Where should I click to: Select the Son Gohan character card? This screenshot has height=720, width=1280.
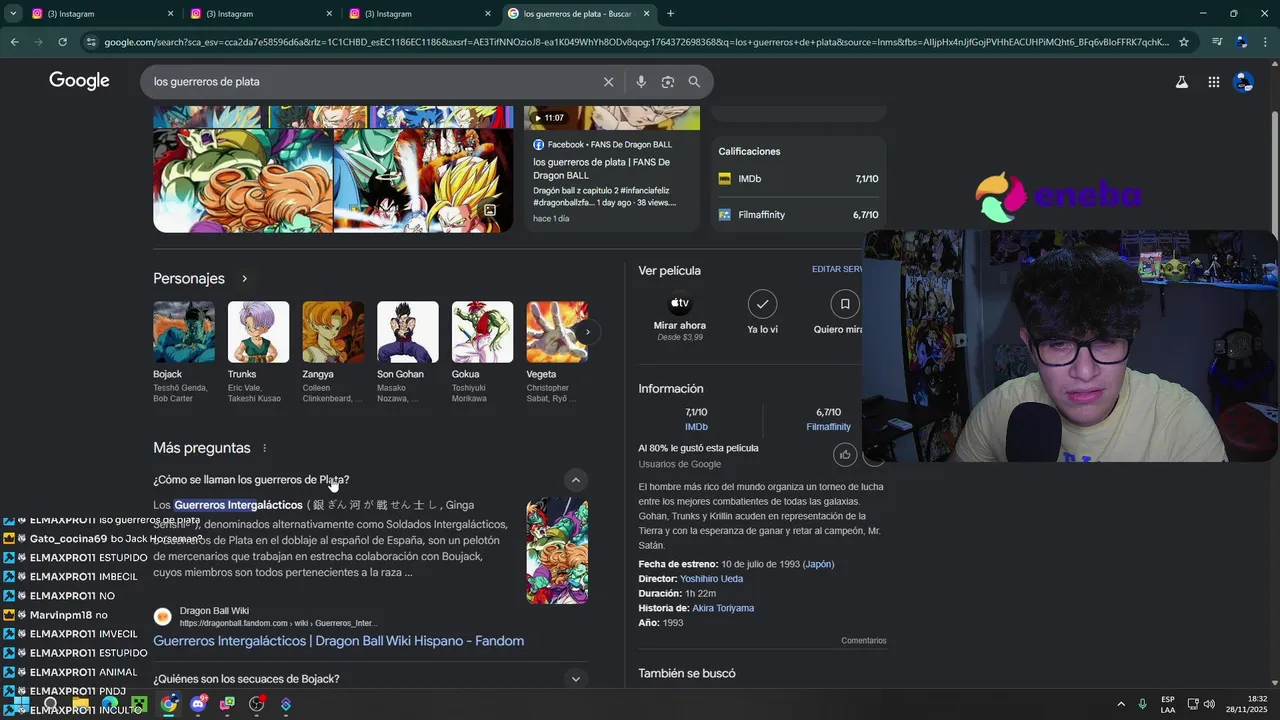[x=408, y=352]
